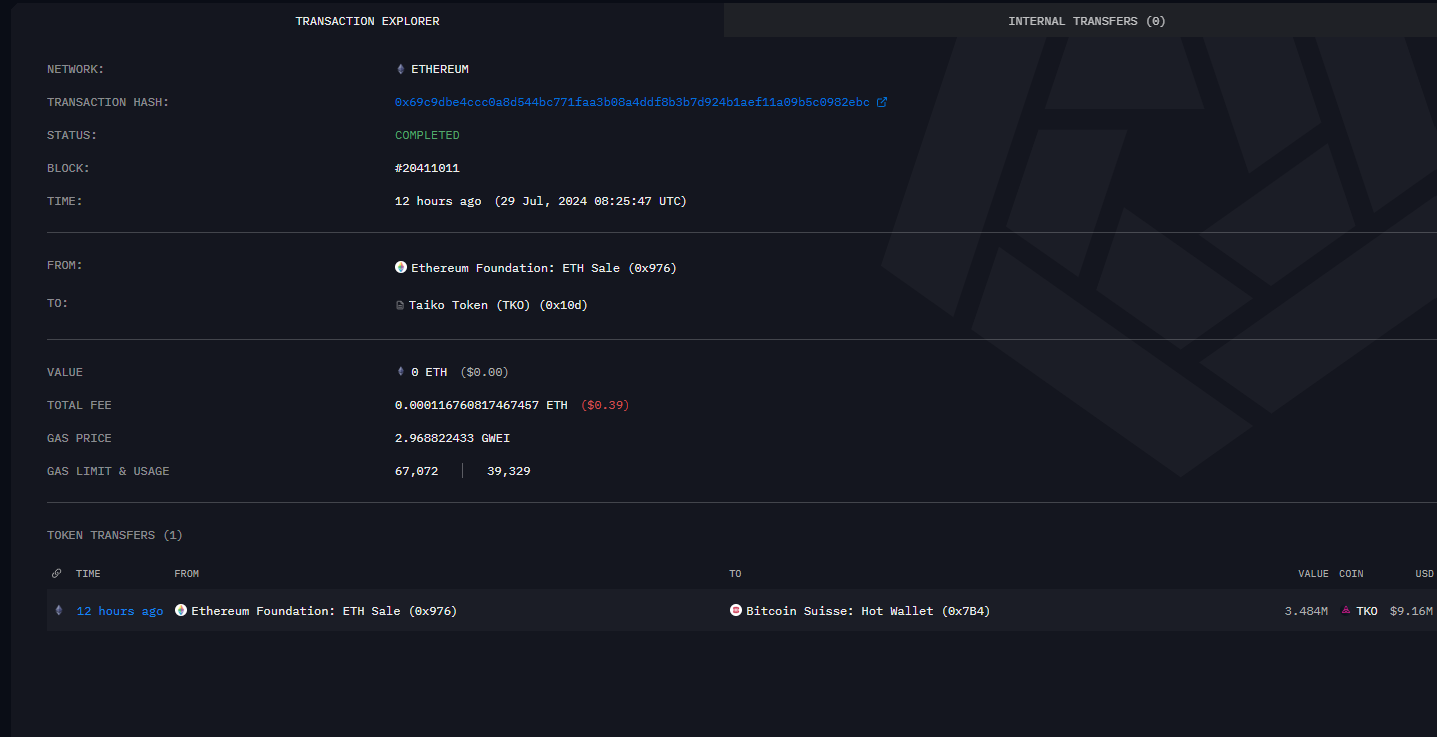This screenshot has width=1437, height=737.
Task: Click the TKO coin icon in the transfer row
Action: coord(1346,611)
